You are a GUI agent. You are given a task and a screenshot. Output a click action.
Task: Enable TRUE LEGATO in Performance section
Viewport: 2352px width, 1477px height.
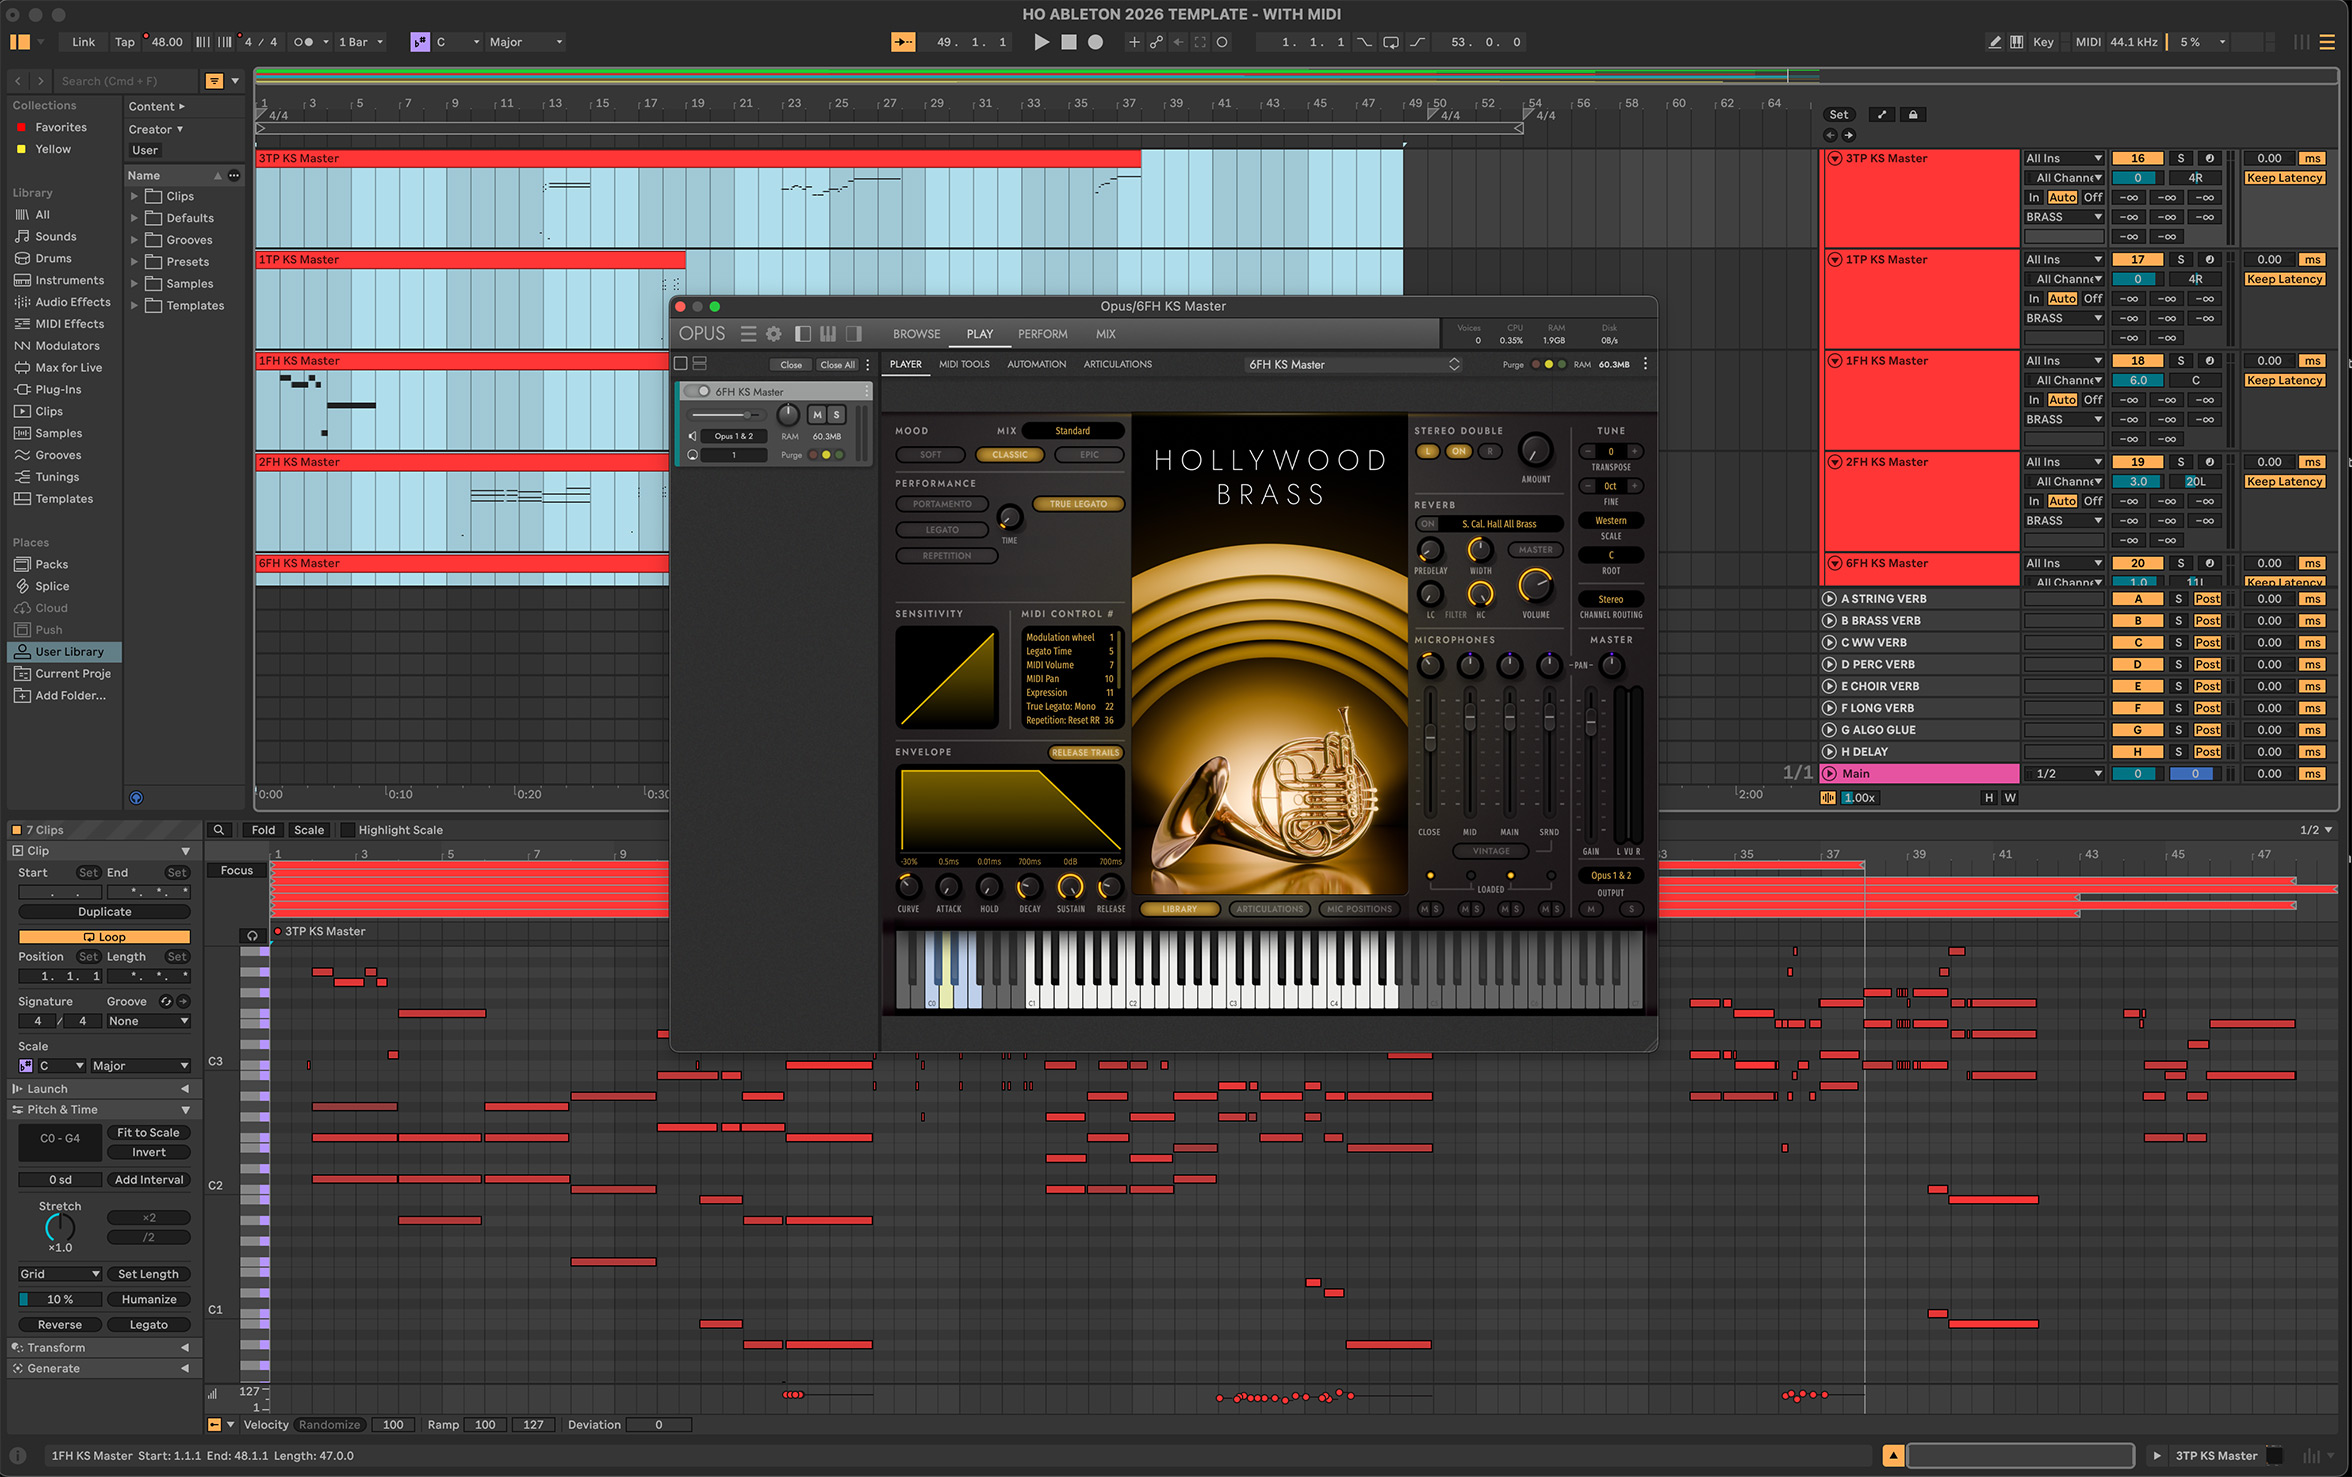tap(1078, 504)
